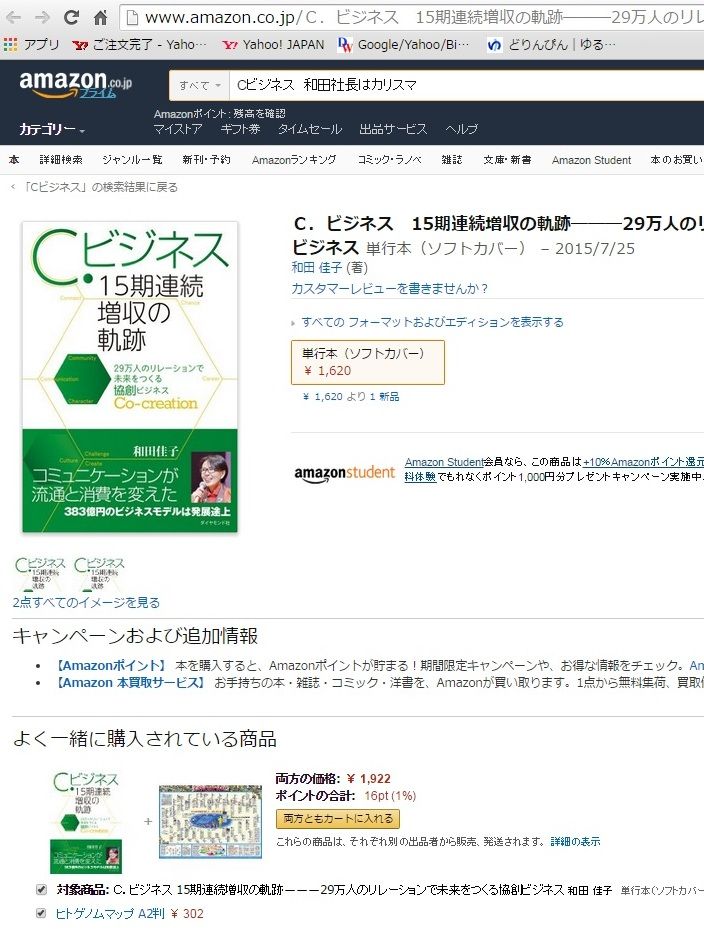
Task: Click the amazon.co.jp logo
Action: click(x=76, y=84)
